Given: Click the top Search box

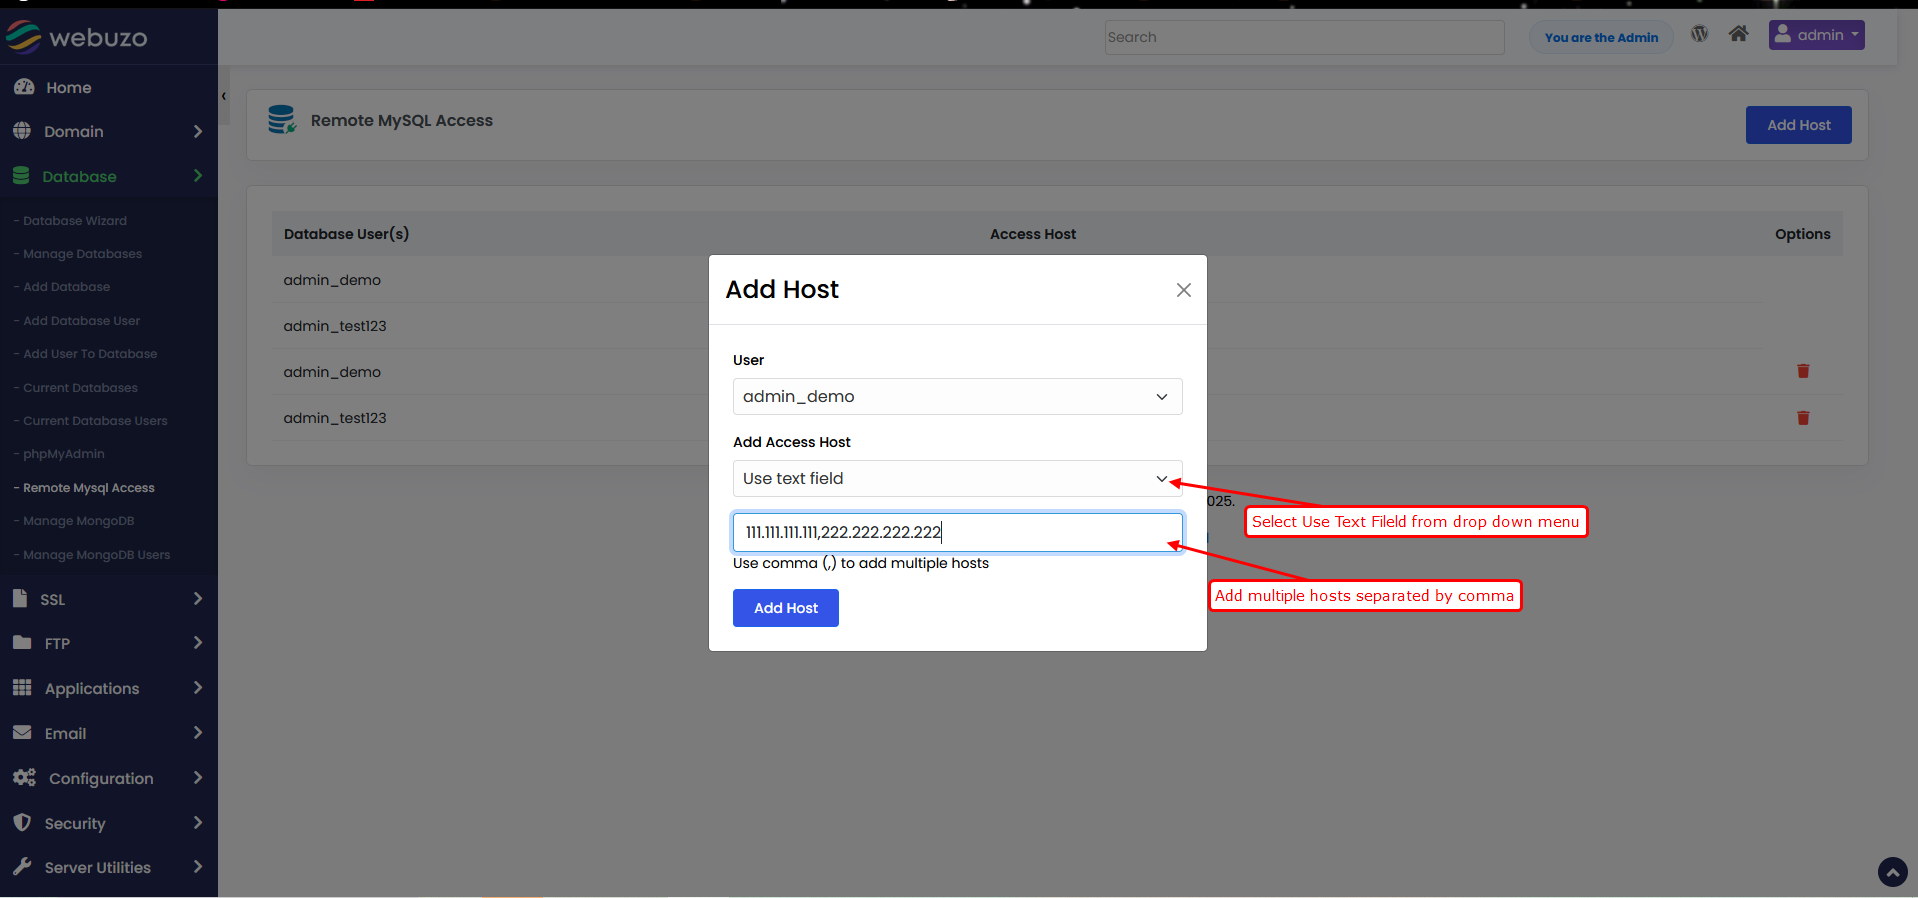Looking at the screenshot, I should [1304, 37].
